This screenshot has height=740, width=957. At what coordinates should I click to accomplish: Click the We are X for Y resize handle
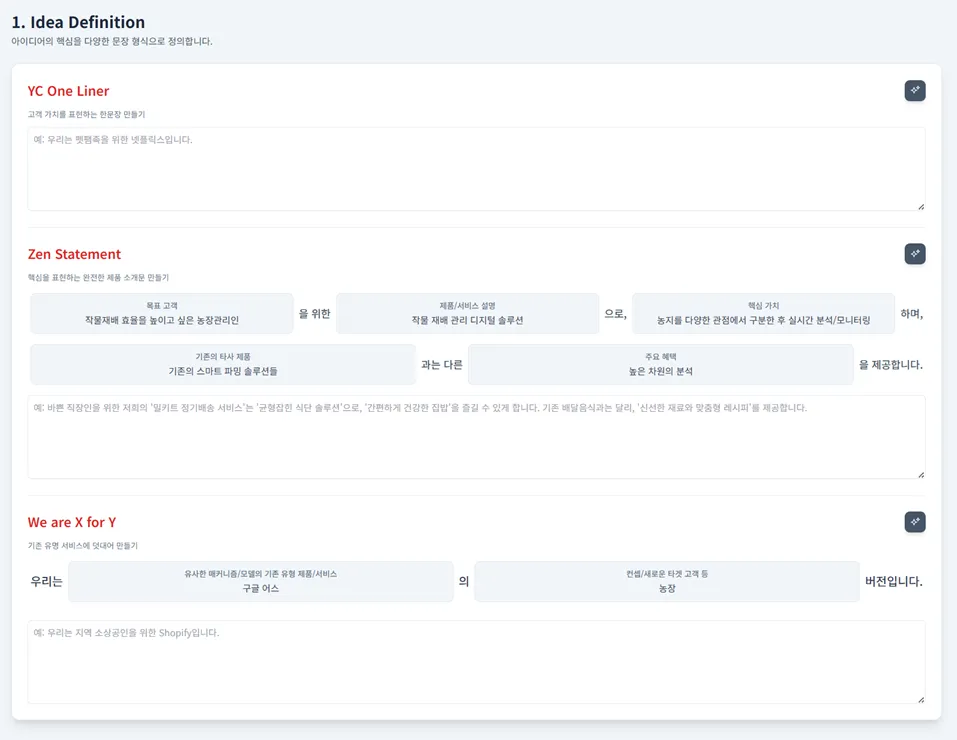(x=920, y=699)
